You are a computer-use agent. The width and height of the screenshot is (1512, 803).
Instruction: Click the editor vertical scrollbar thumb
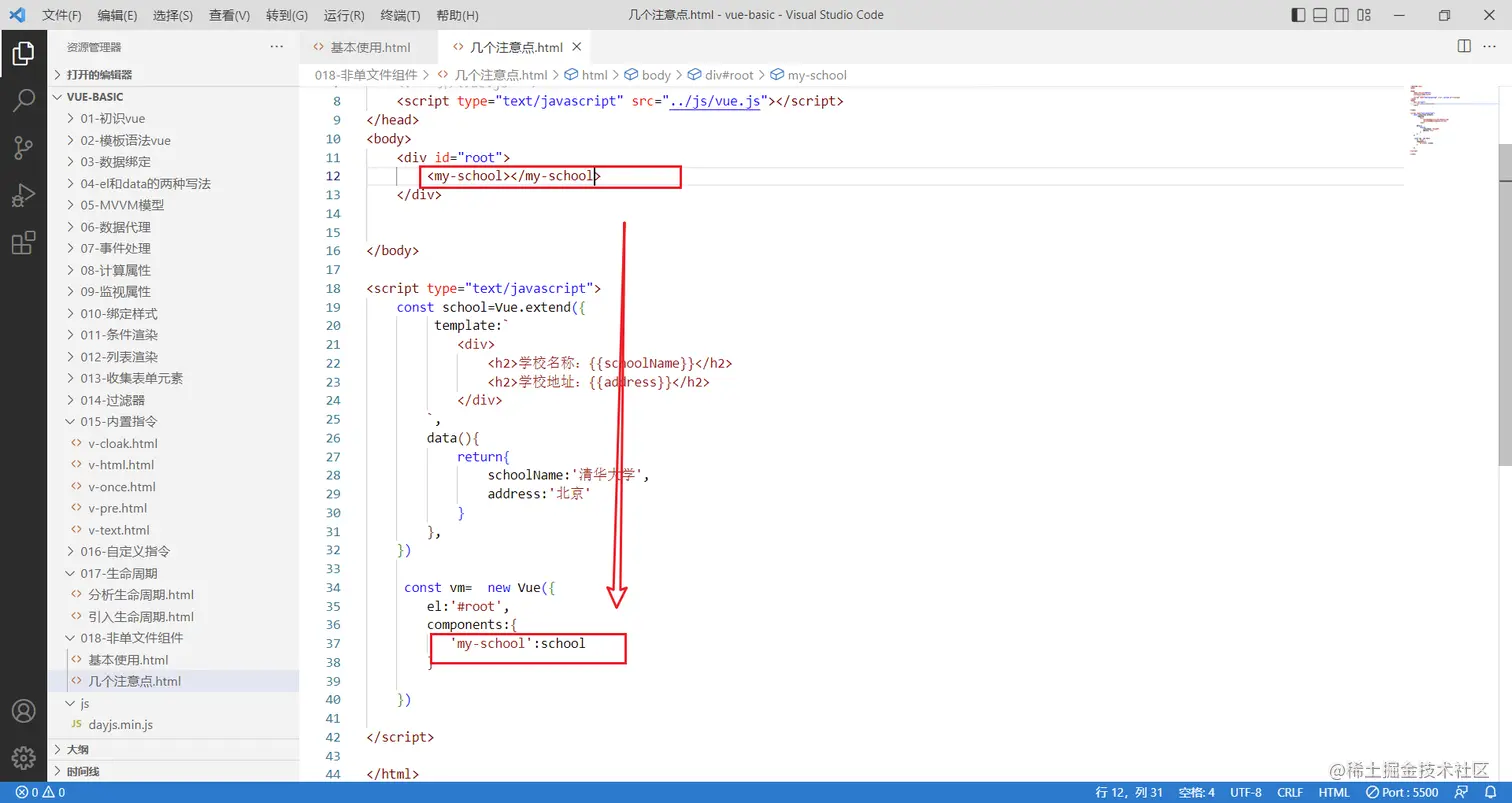coord(1505,304)
